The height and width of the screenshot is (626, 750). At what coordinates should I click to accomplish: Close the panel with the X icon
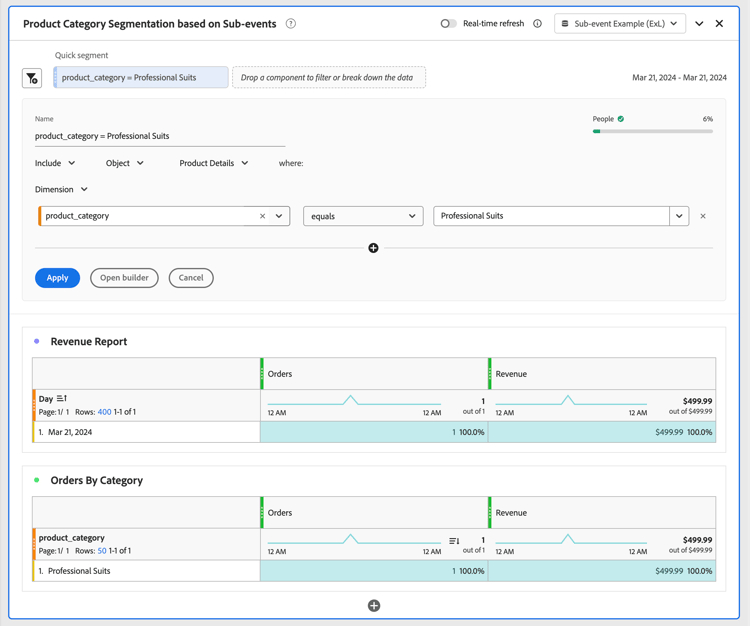click(719, 23)
